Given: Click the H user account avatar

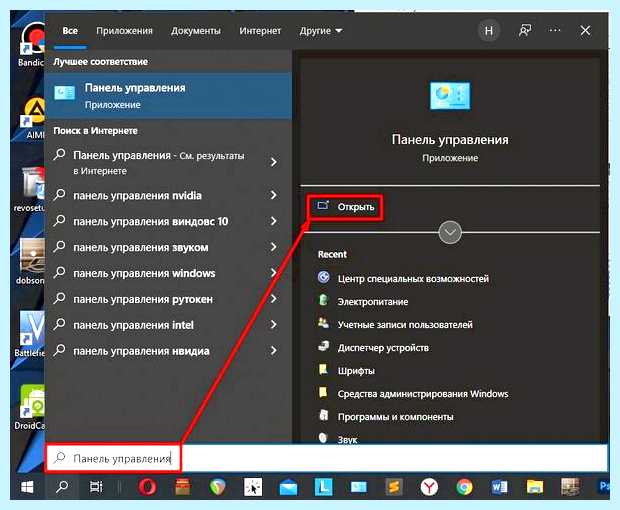Looking at the screenshot, I should tap(489, 31).
